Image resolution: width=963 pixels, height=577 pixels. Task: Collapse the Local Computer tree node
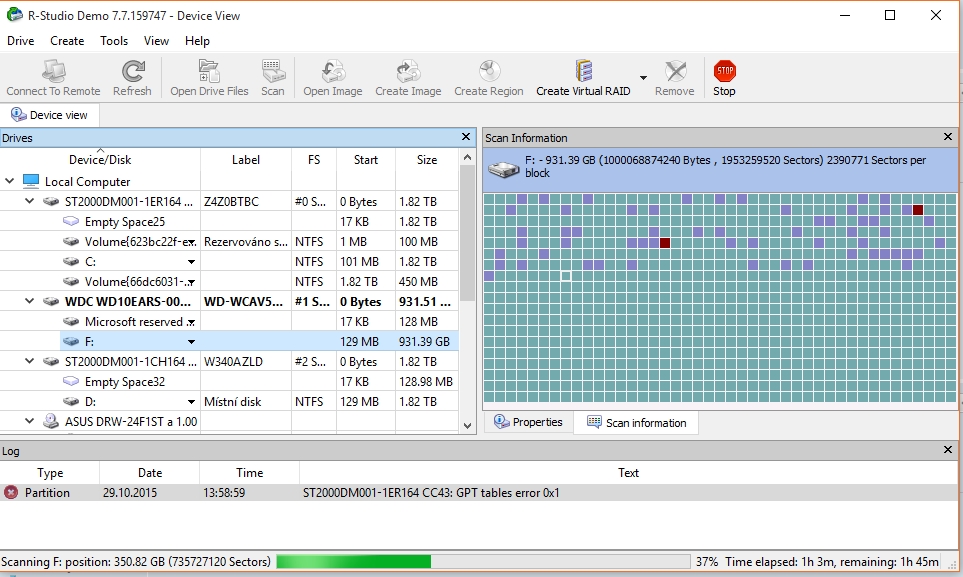click(9, 181)
